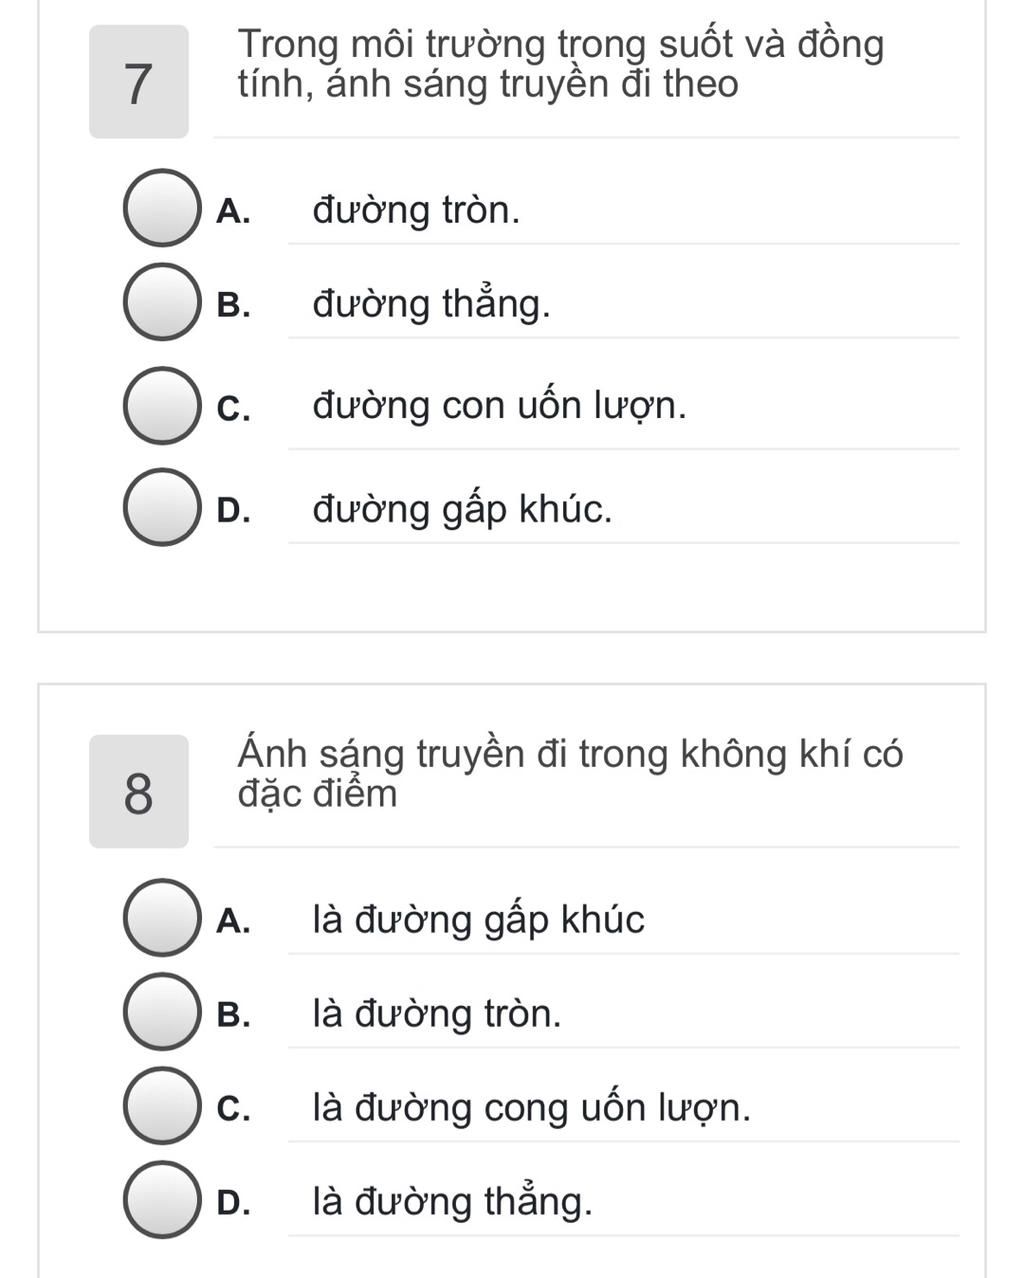Image resolution: width=1024 pixels, height=1278 pixels.
Task: Choose answer text "là đường thẳng." in question 8
Action: [452, 1201]
